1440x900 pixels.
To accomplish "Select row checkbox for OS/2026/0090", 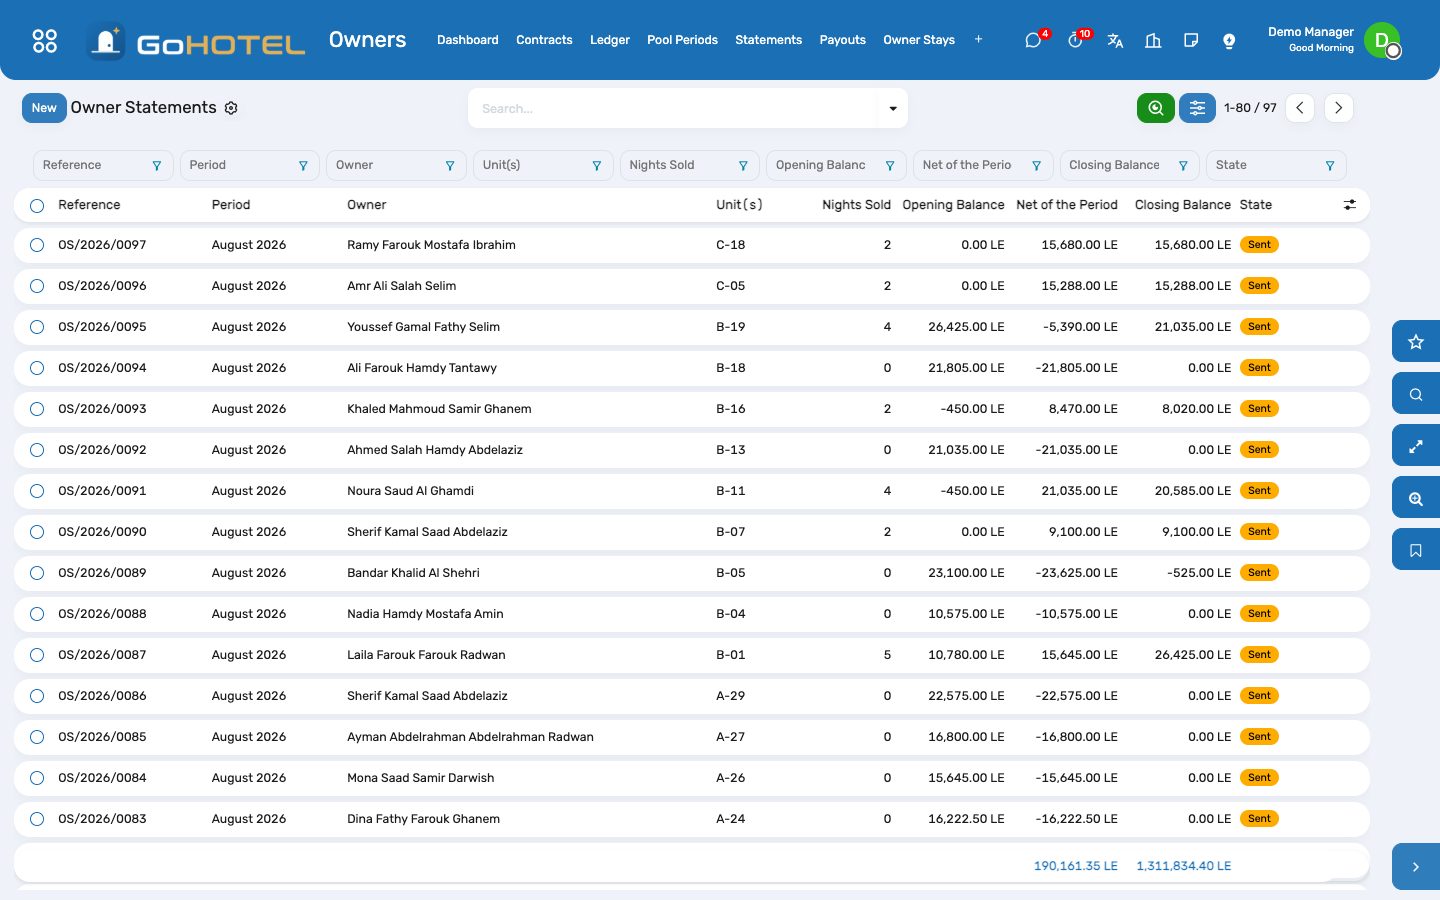I will pos(37,532).
